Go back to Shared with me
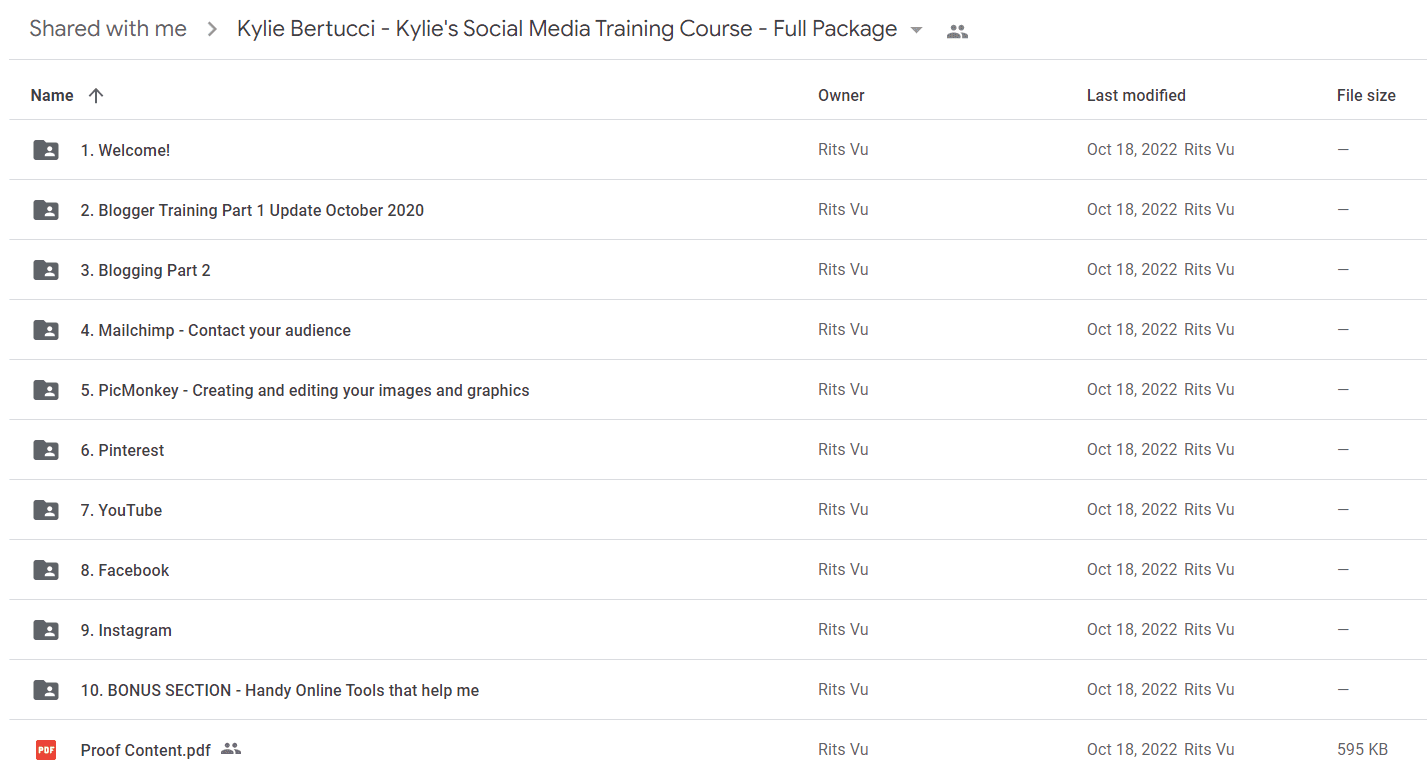 pyautogui.click(x=108, y=29)
